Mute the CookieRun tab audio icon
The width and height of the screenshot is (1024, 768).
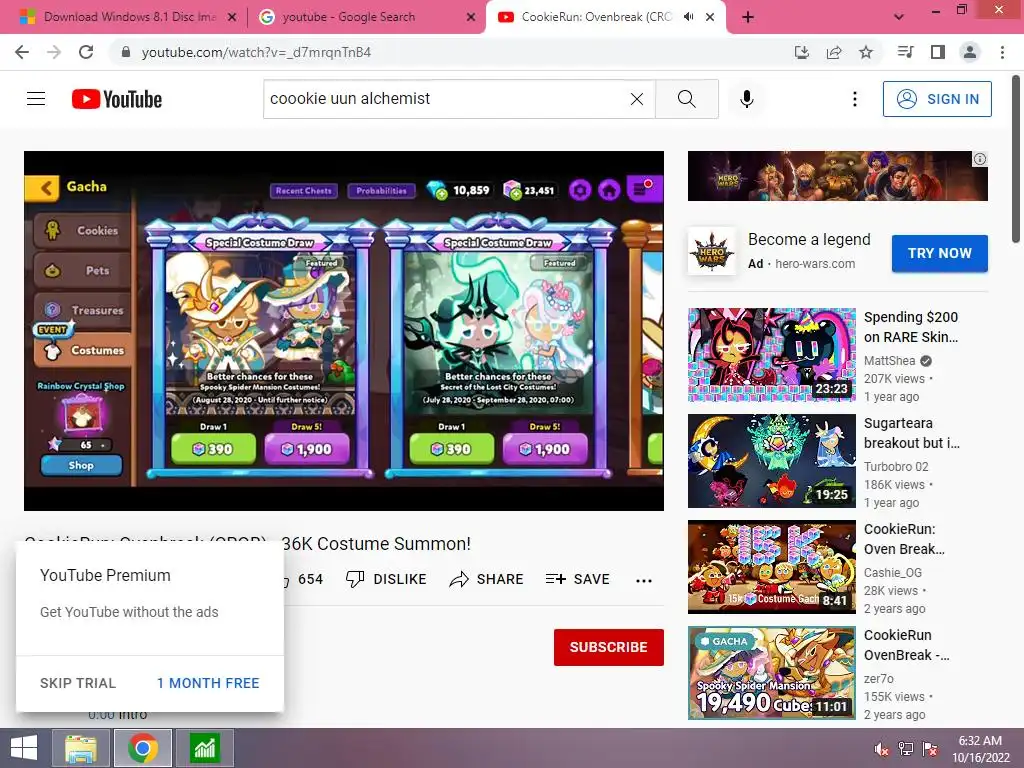click(x=688, y=17)
